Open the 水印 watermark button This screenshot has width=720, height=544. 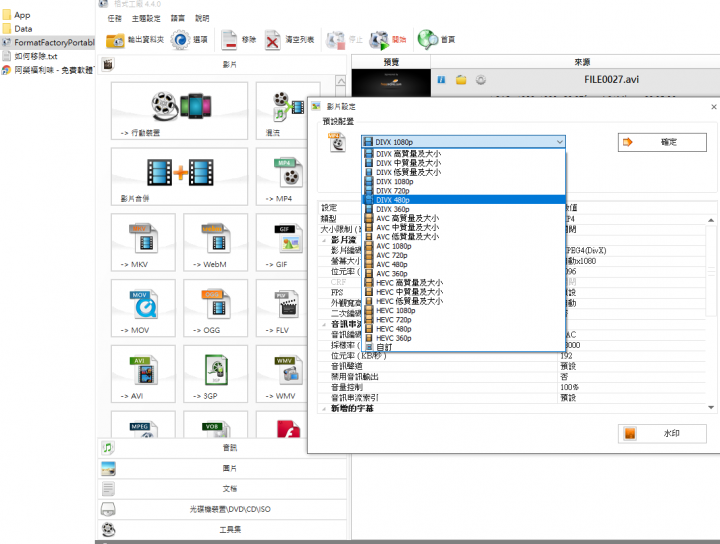(662, 433)
